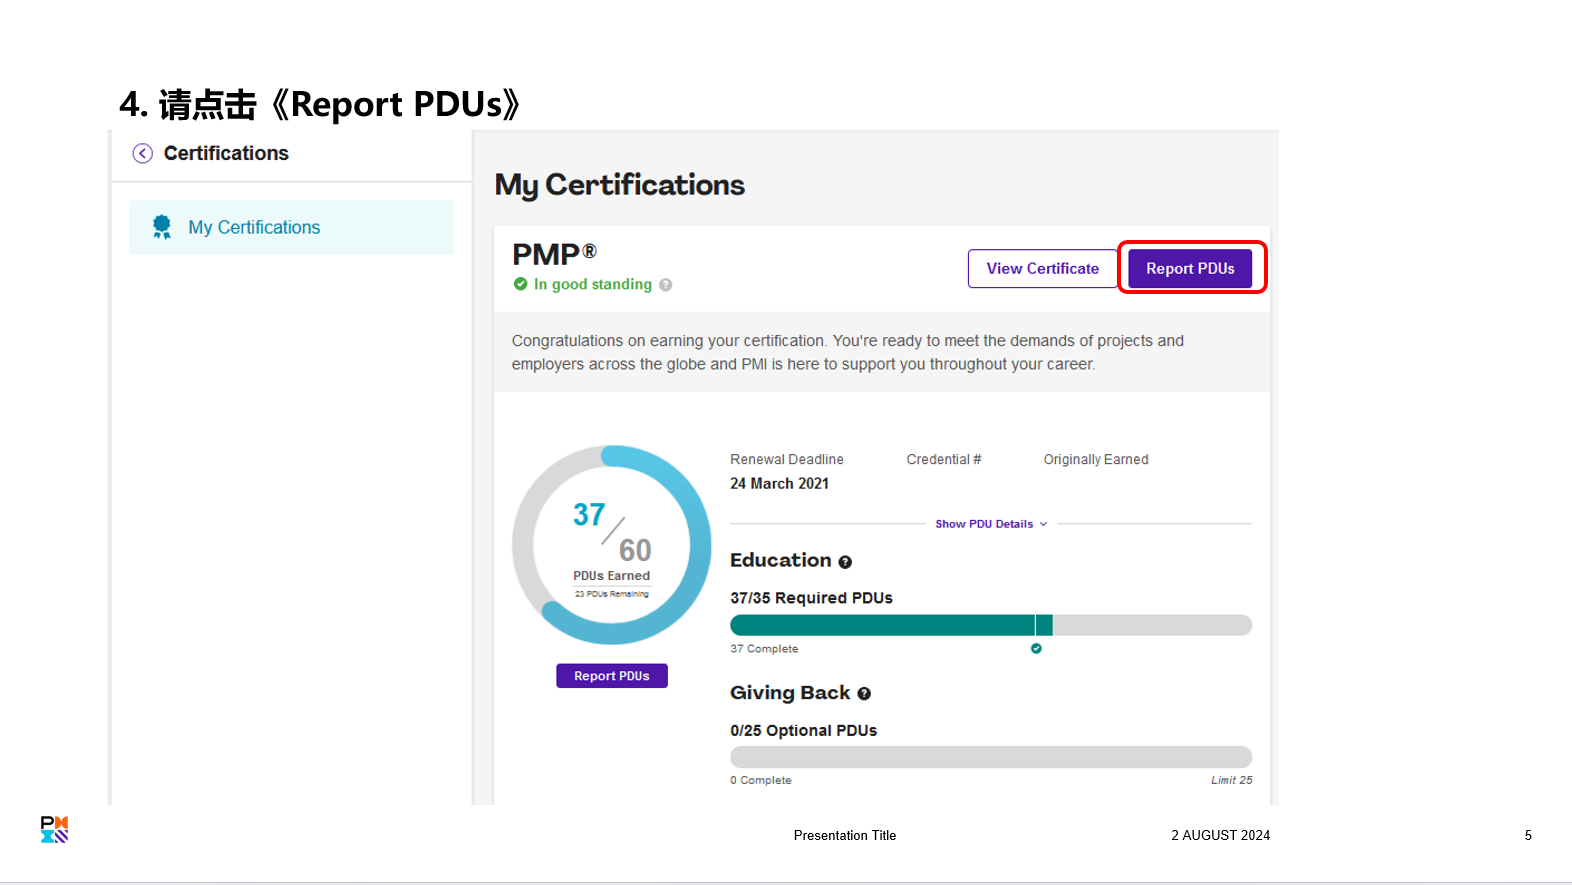Click the Credential # label

click(x=944, y=459)
